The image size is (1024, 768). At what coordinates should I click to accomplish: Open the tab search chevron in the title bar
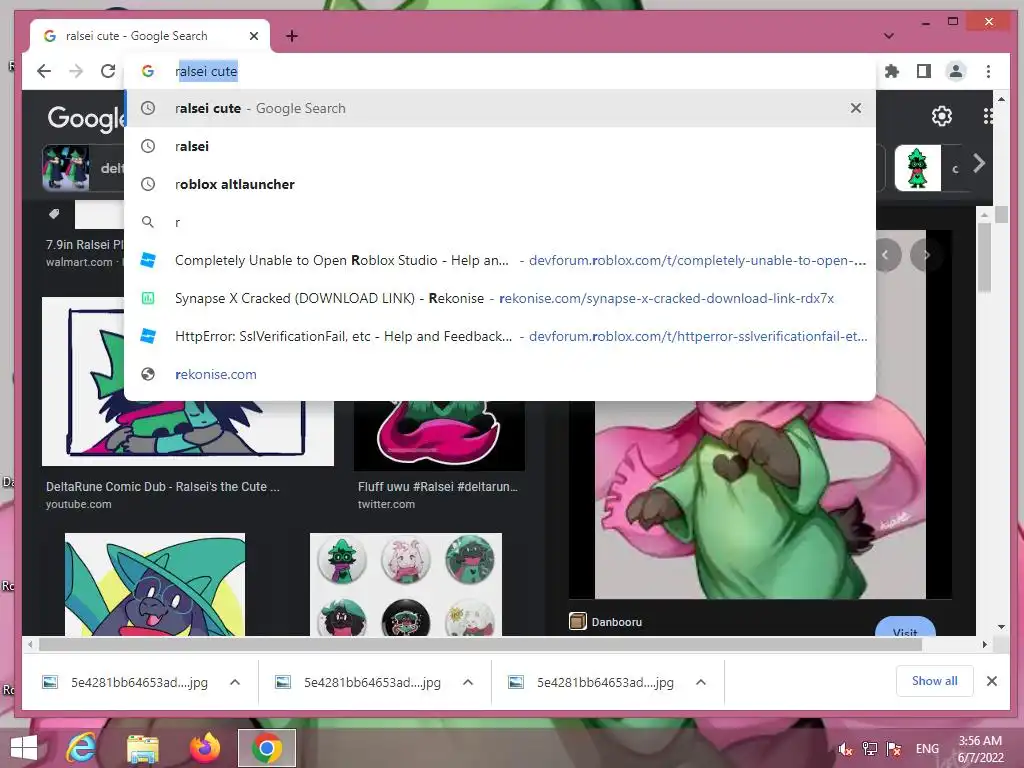(889, 36)
